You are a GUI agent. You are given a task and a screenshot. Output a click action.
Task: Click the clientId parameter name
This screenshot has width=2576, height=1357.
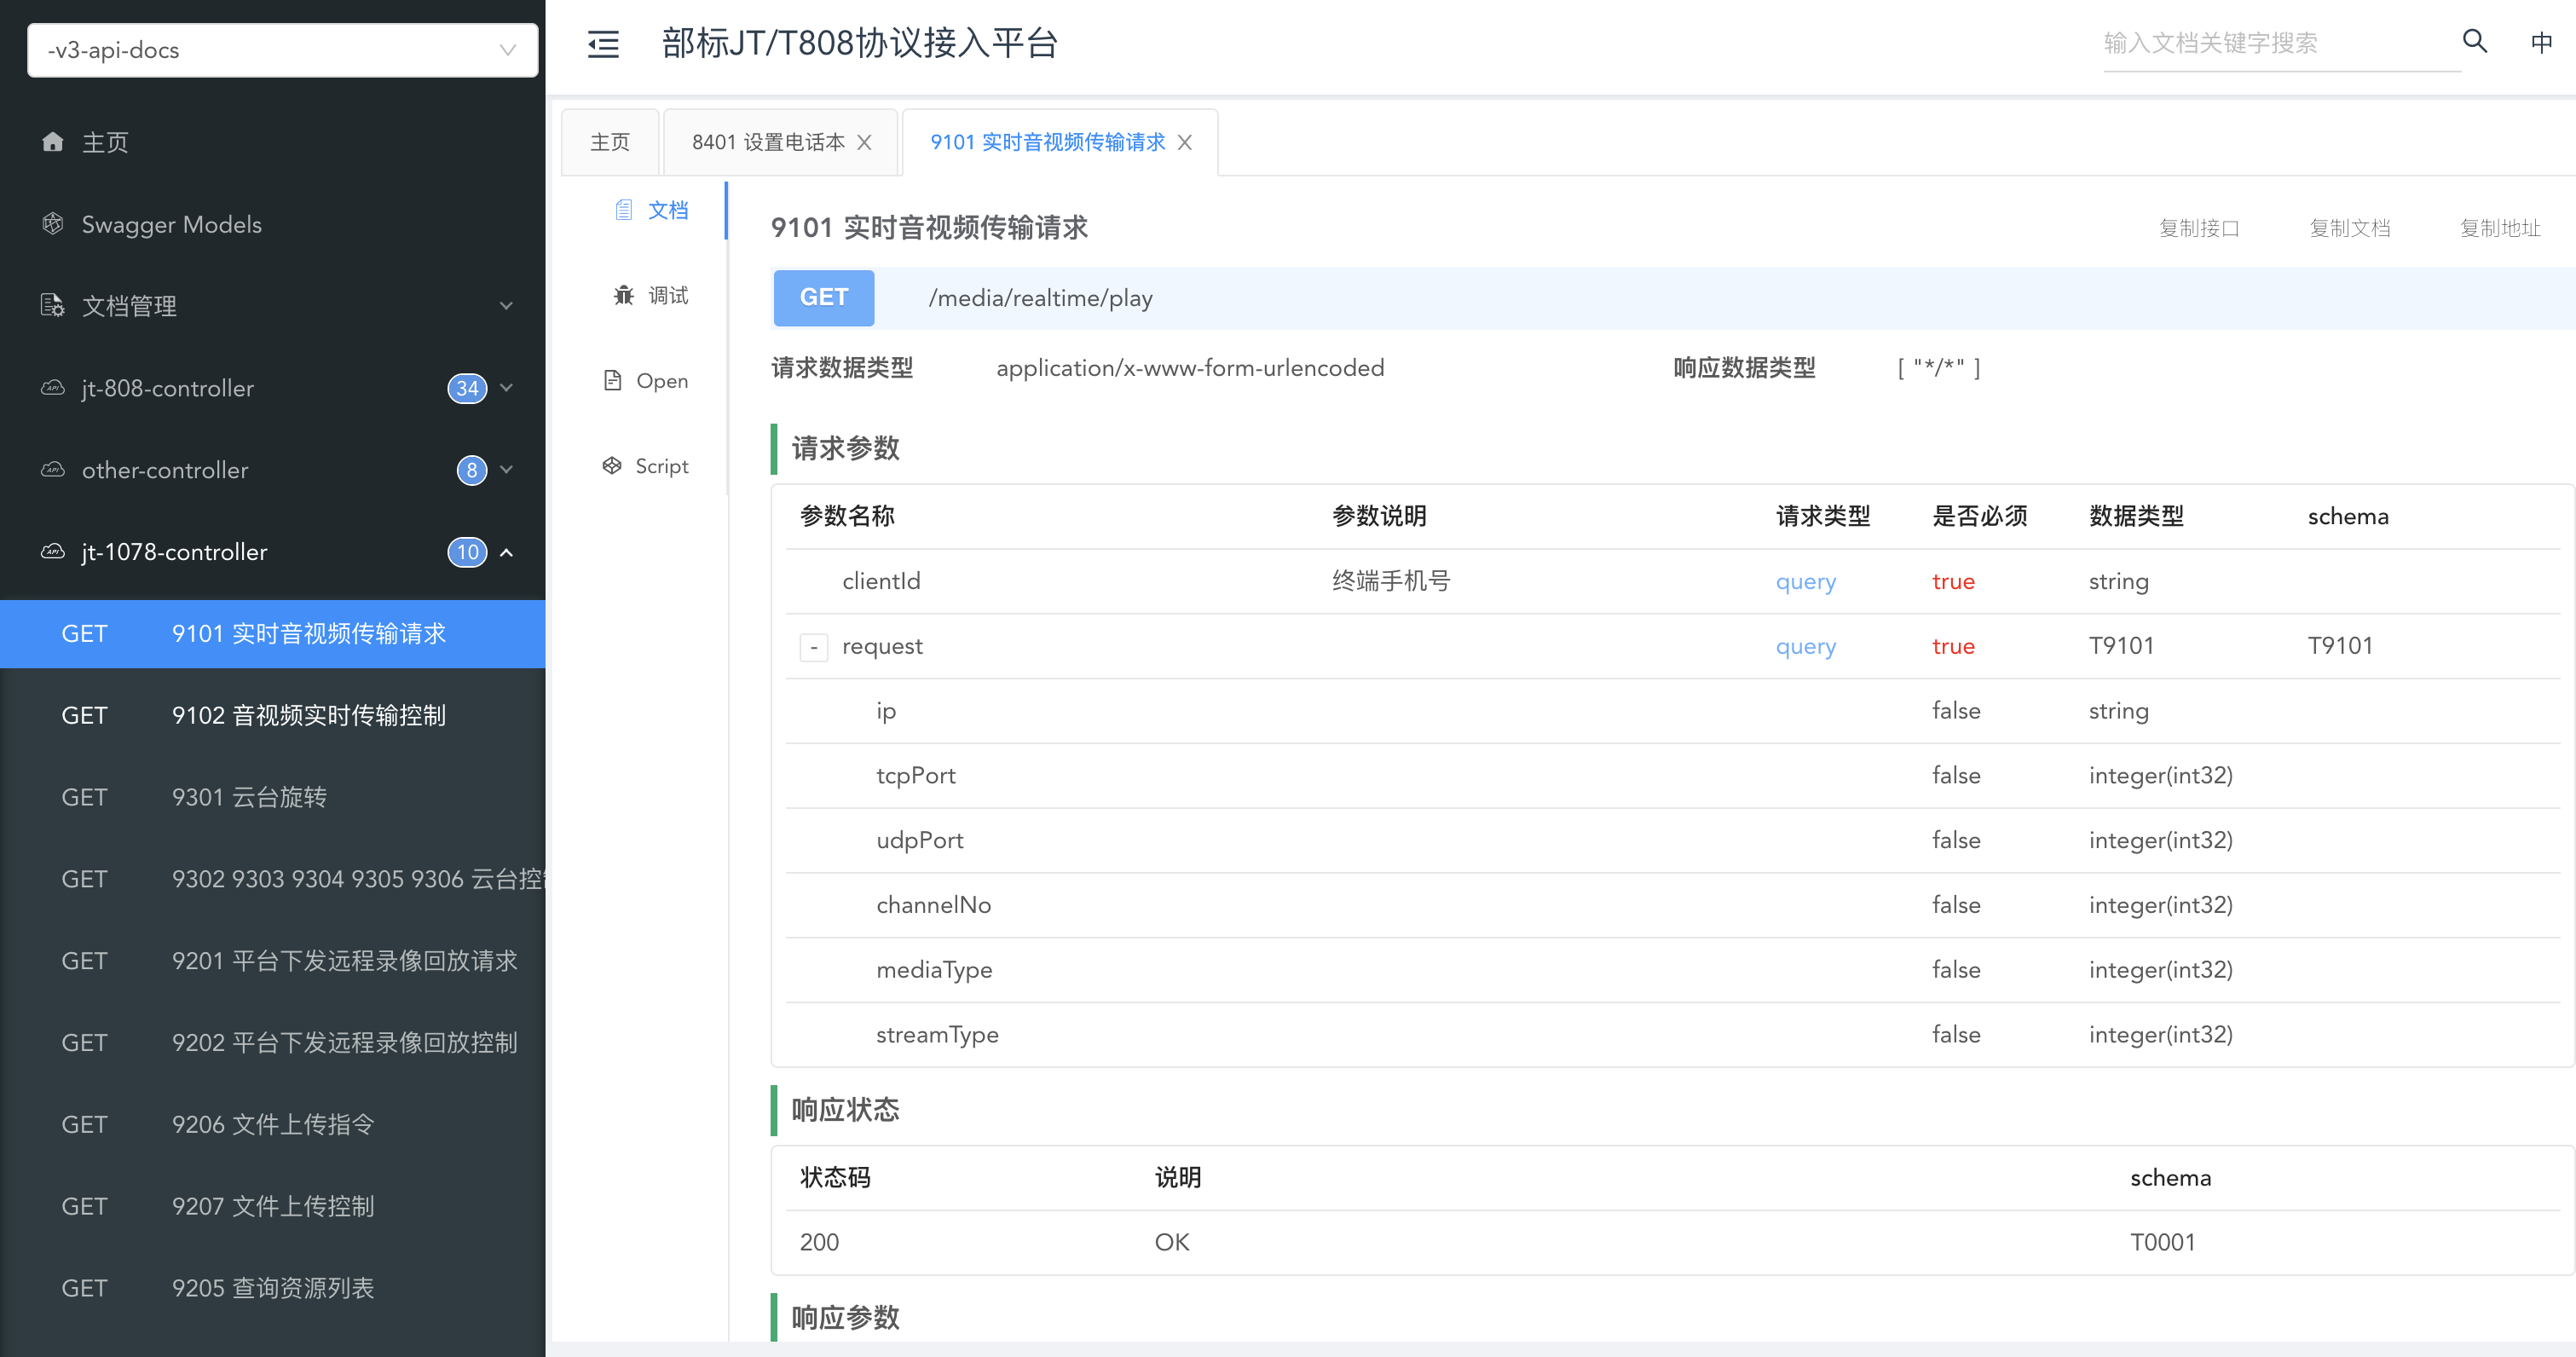(881, 581)
